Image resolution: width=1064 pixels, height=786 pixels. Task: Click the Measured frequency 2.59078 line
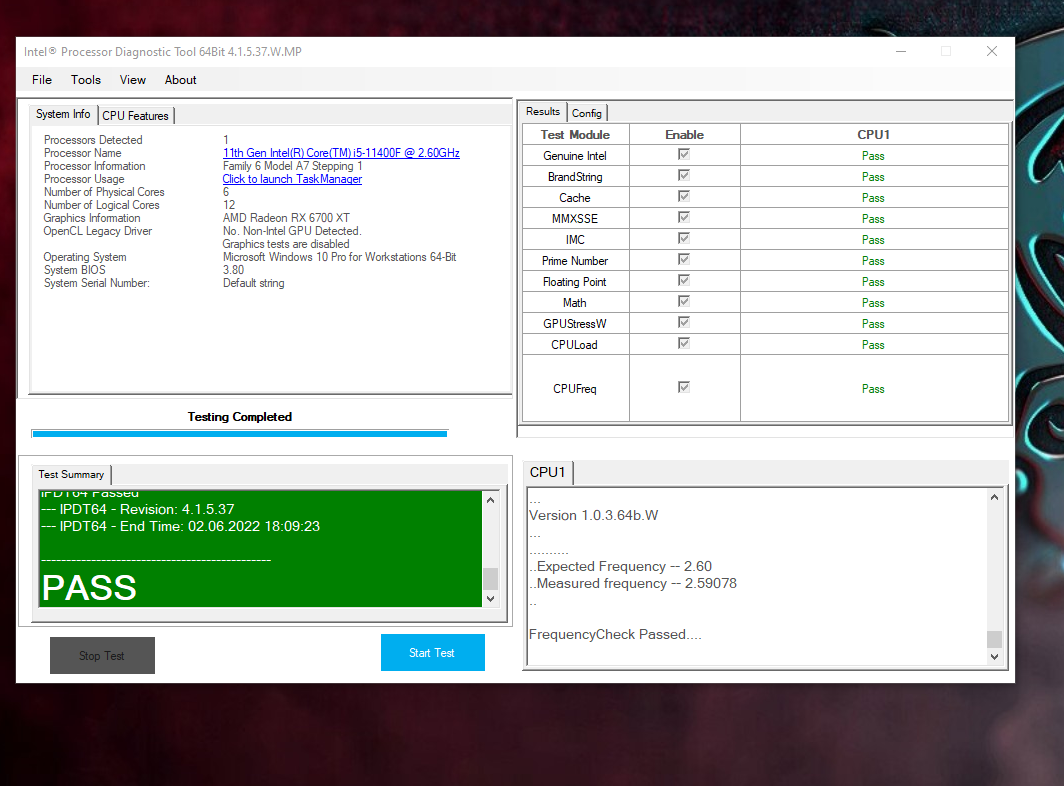(x=632, y=584)
